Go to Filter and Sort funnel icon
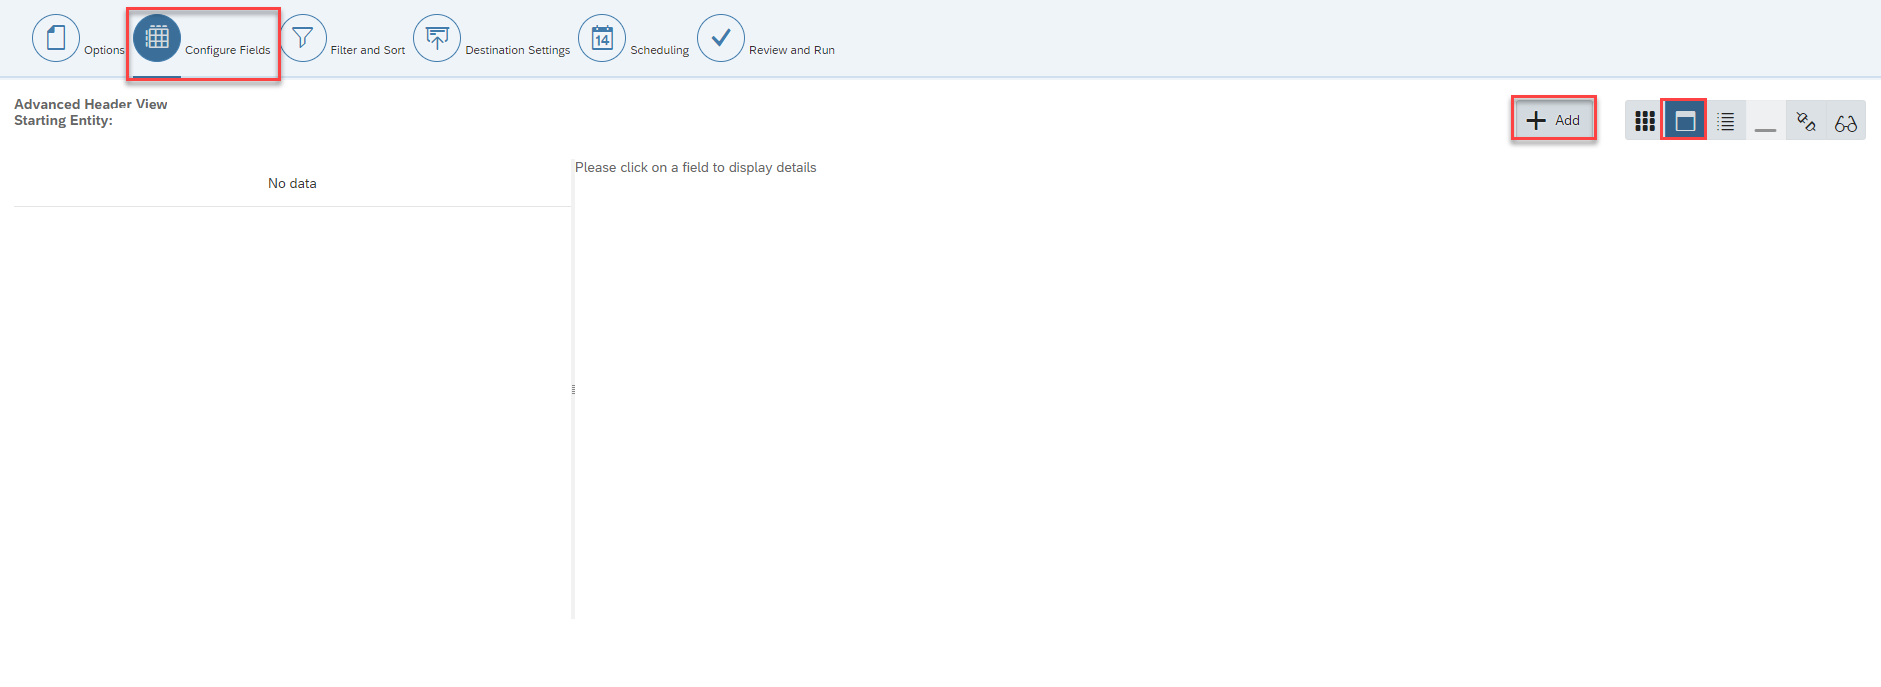 coord(303,38)
